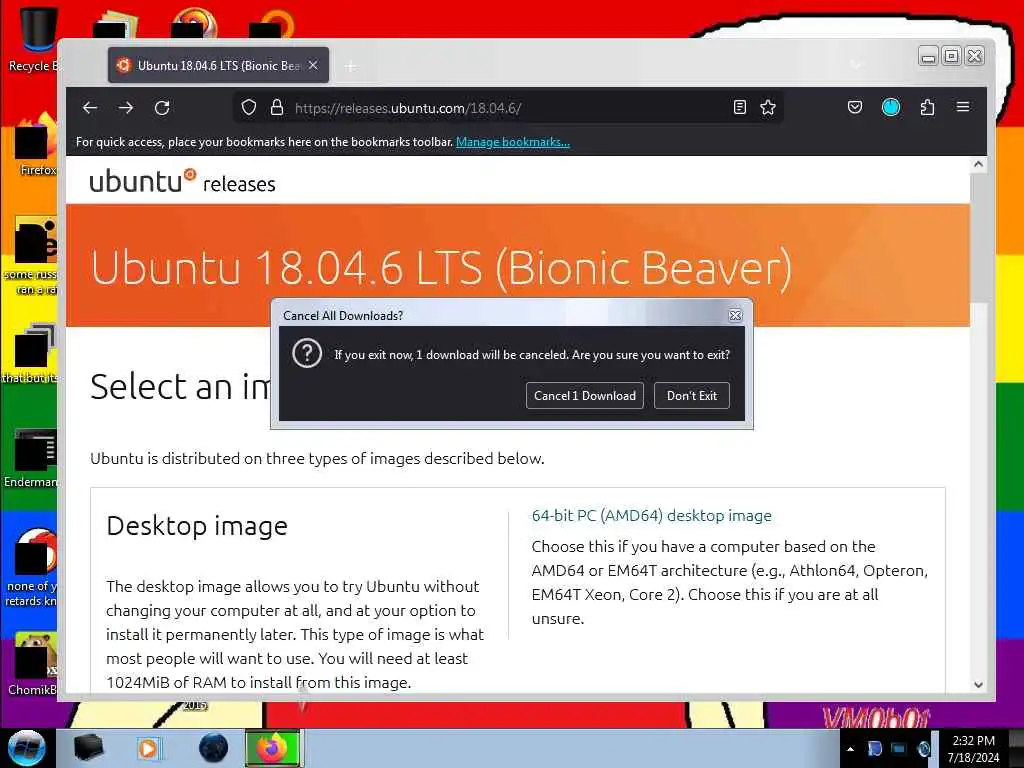Click the Ubuntu 18.04.6 LTS (Bionic Beaver) banner title
This screenshot has height=768, width=1024.
click(441, 267)
